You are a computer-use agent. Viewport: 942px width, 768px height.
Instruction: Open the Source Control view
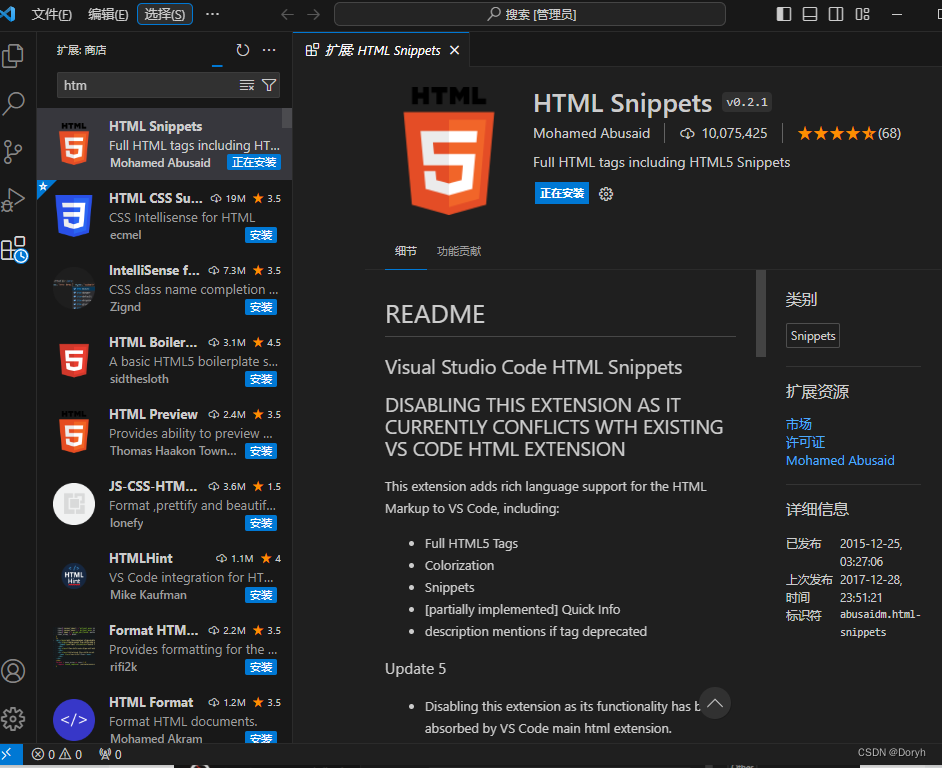(x=13, y=151)
